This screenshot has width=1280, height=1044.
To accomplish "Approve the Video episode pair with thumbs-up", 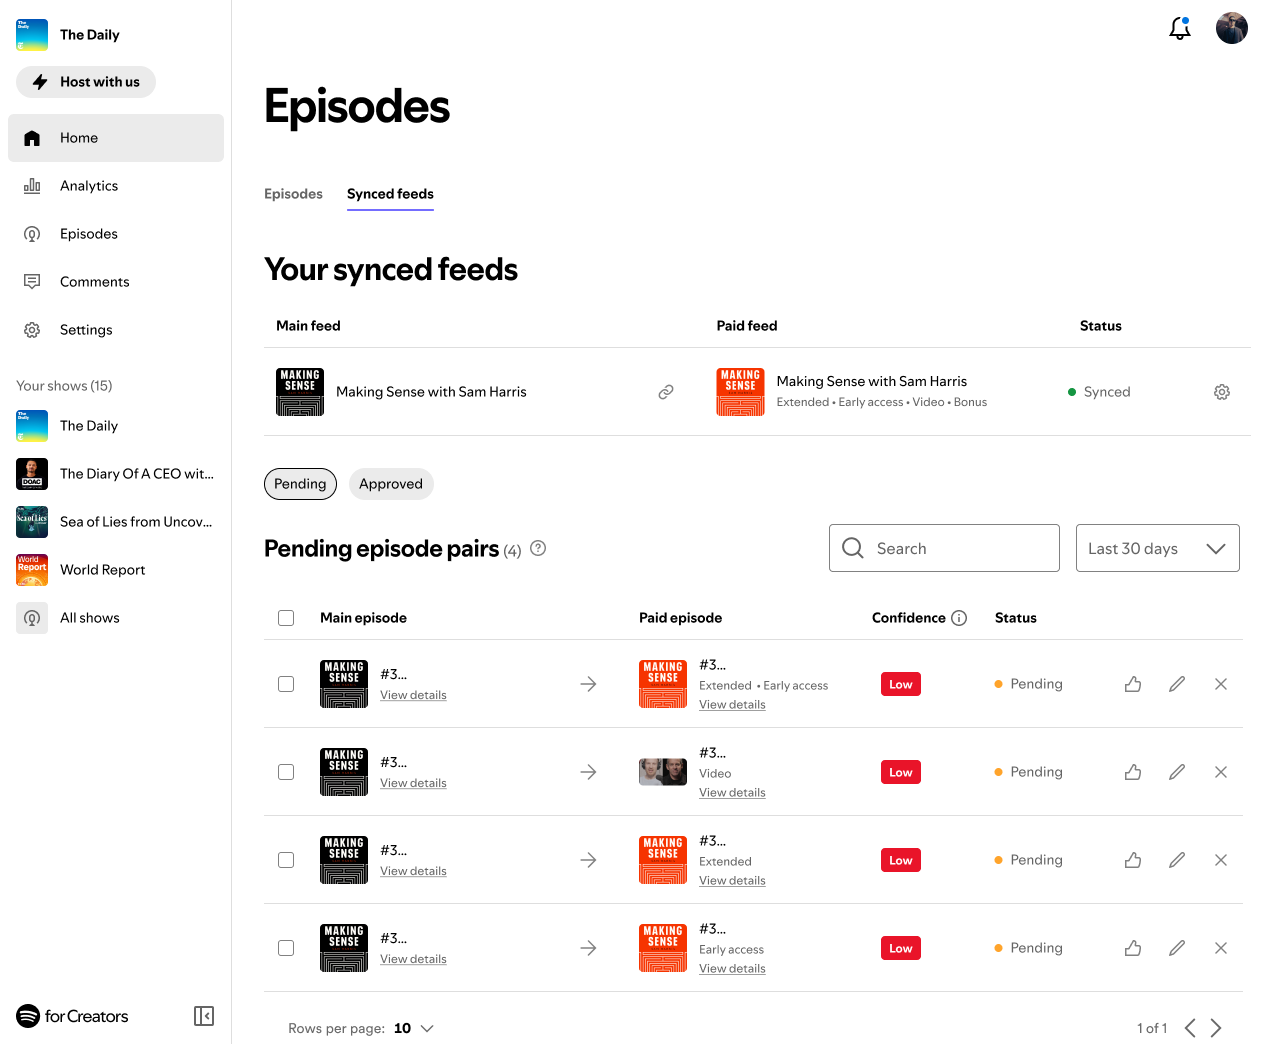I will 1133,772.
